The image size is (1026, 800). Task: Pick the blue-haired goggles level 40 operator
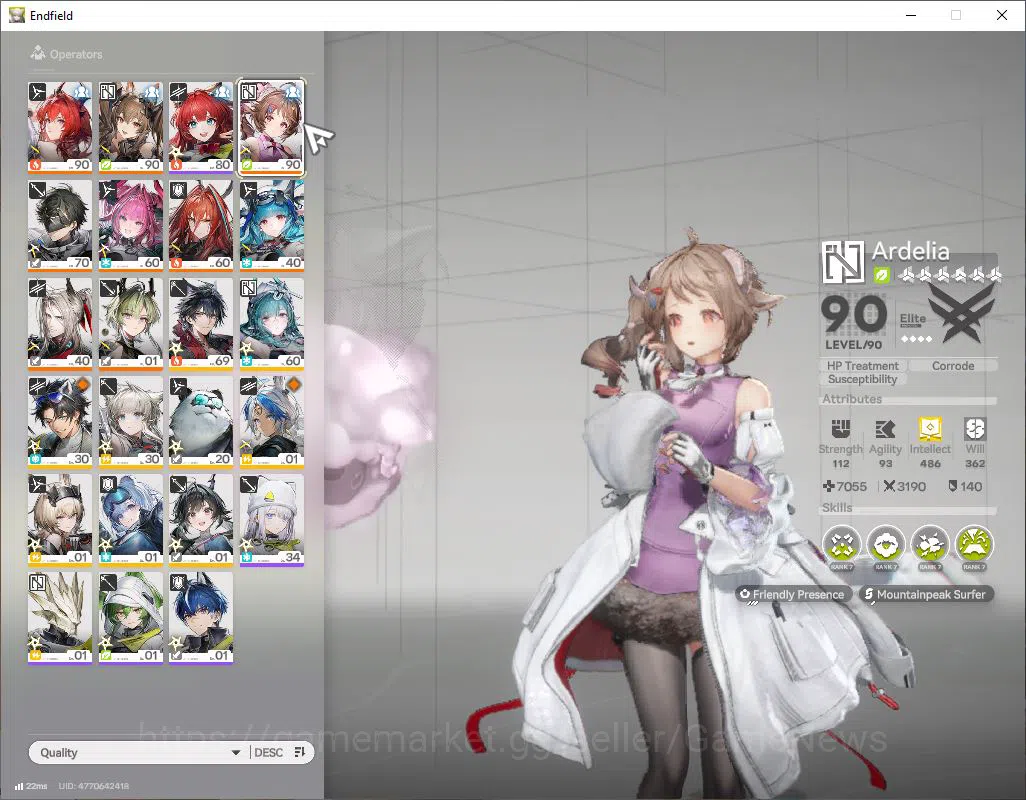pyautogui.click(x=272, y=224)
